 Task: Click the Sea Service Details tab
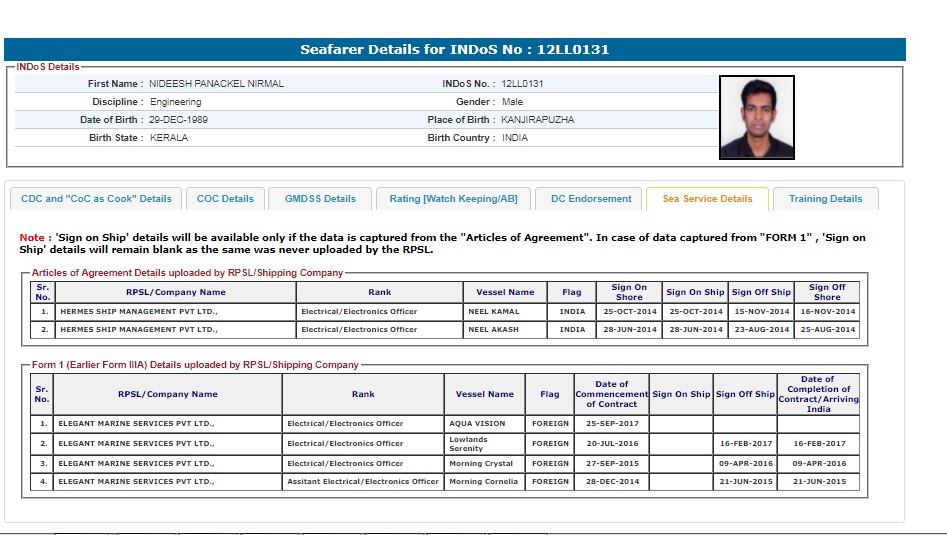[x=707, y=199]
